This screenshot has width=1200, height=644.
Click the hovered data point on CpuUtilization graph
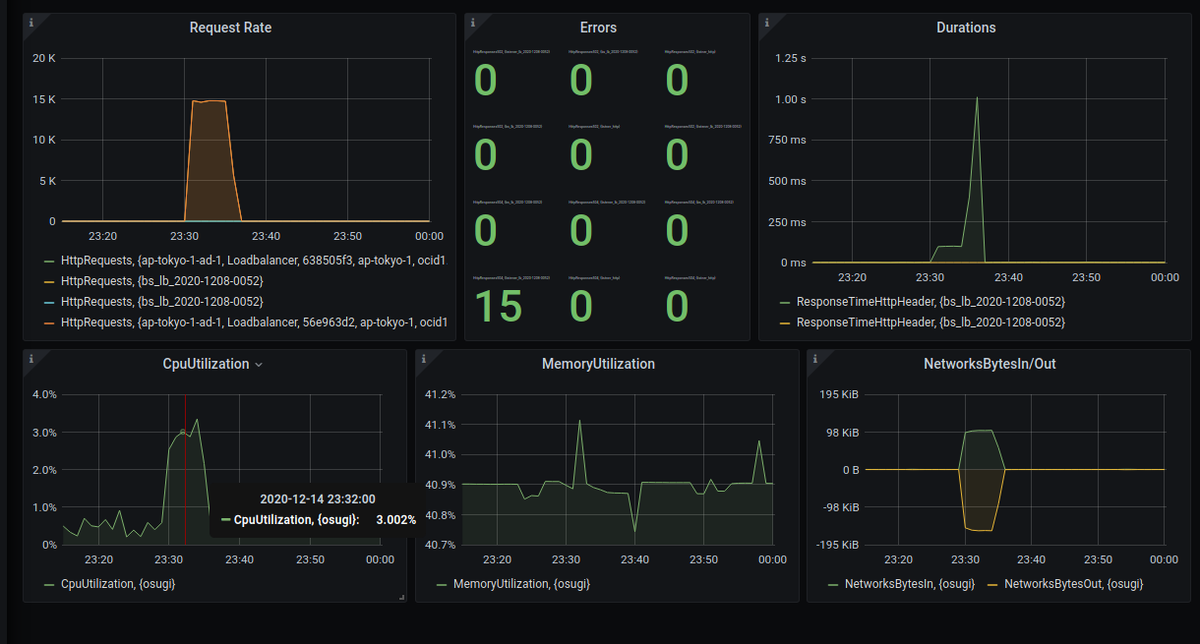pos(183,432)
